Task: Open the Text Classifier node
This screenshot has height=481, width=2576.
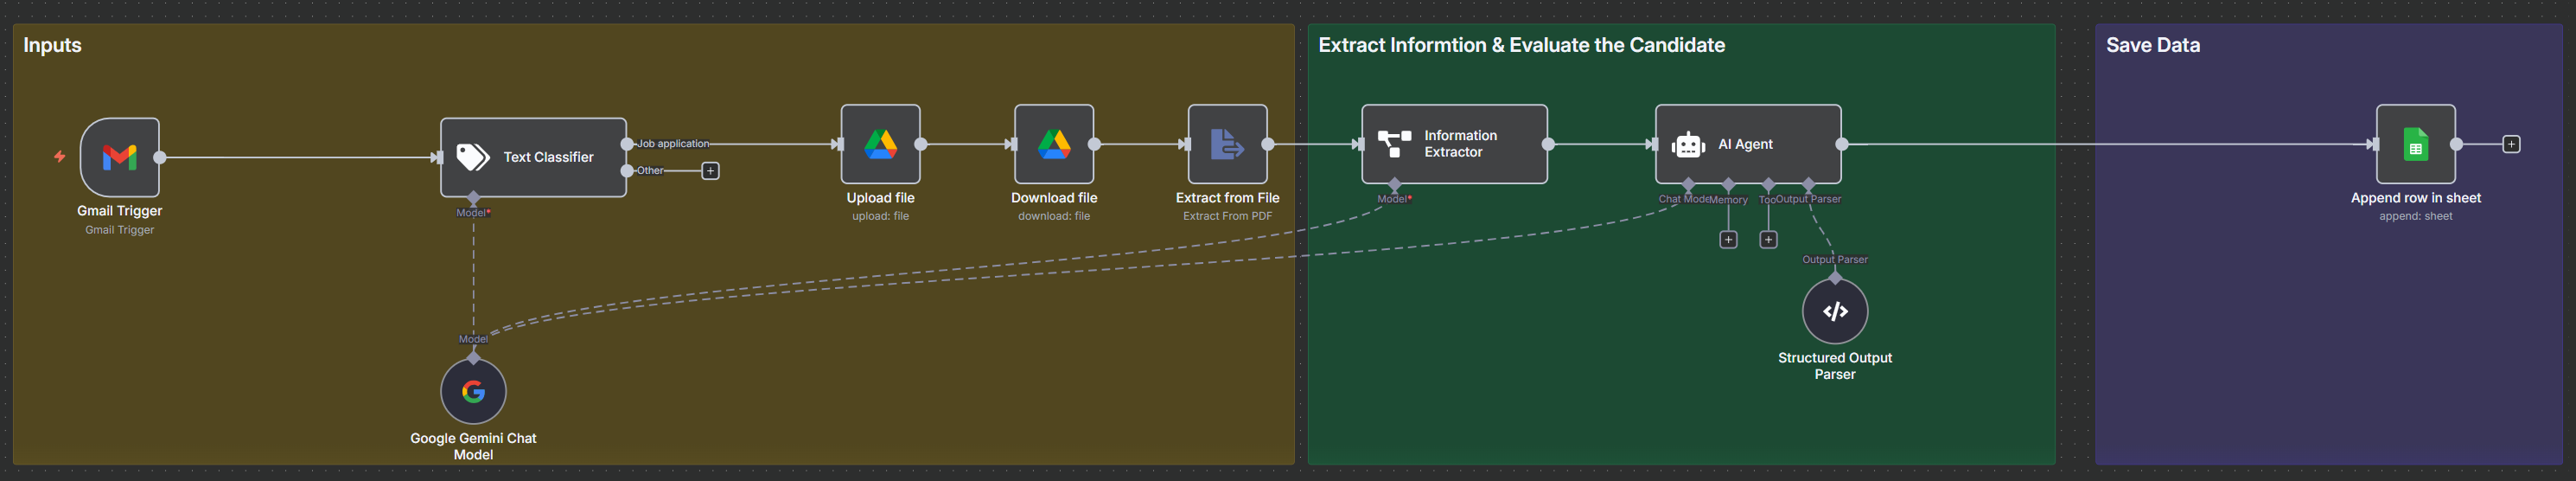Action: [x=533, y=157]
